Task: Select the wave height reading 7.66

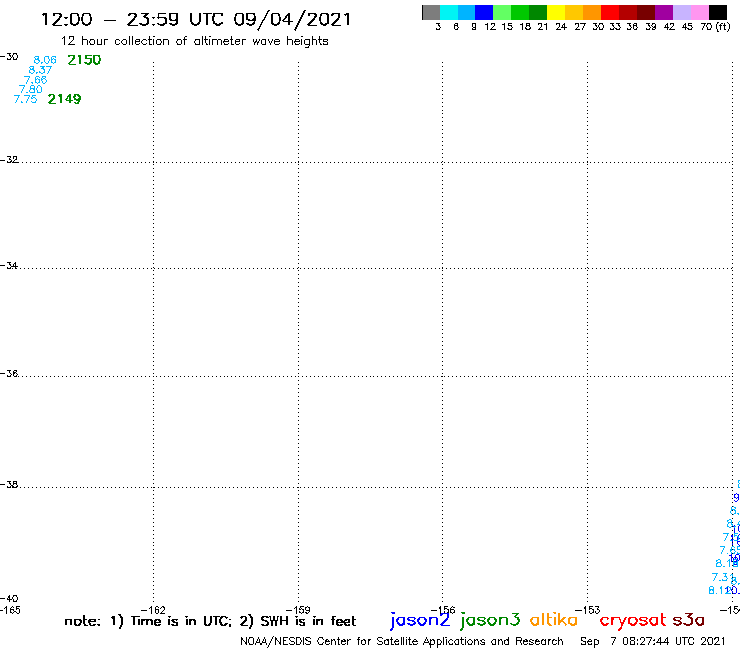Action: tap(35, 80)
